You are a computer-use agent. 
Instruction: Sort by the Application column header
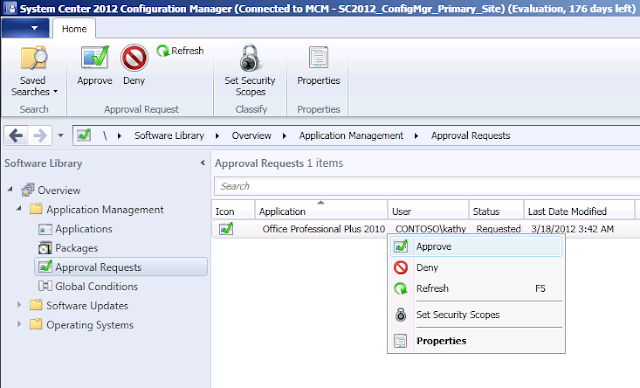[x=321, y=211]
